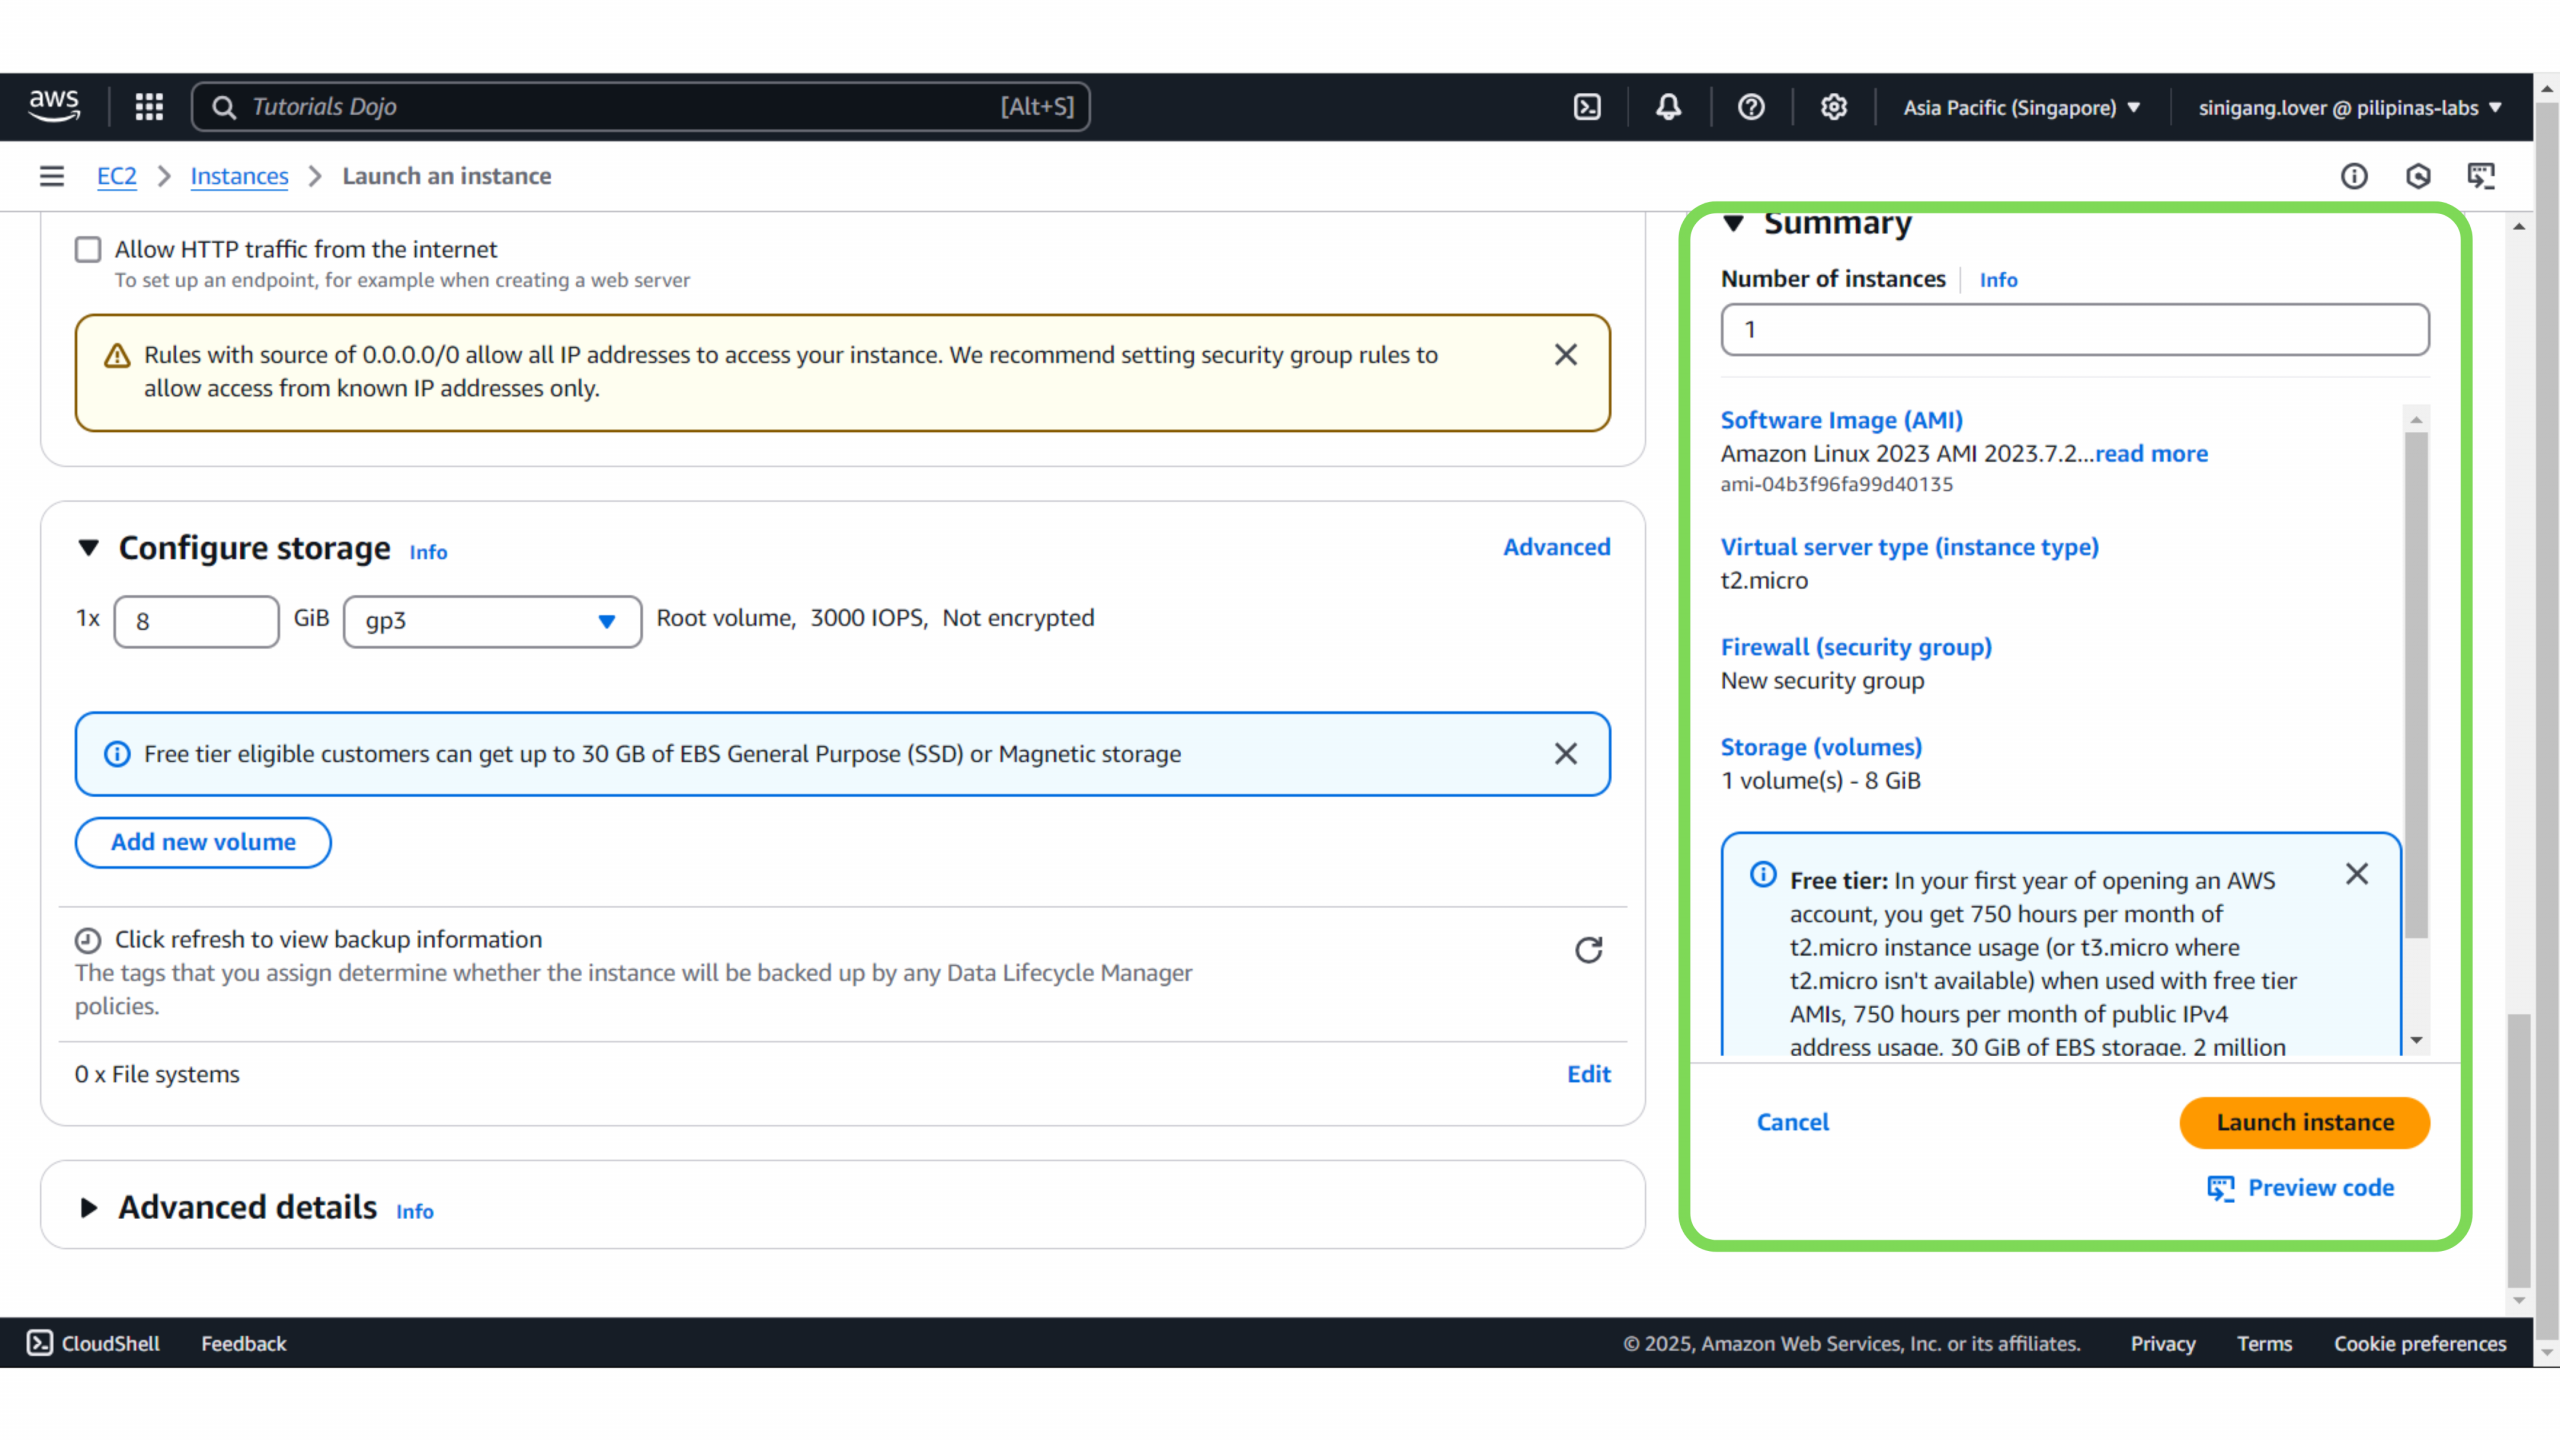Open the notifications bell
2560x1440 pixels.
[1668, 107]
